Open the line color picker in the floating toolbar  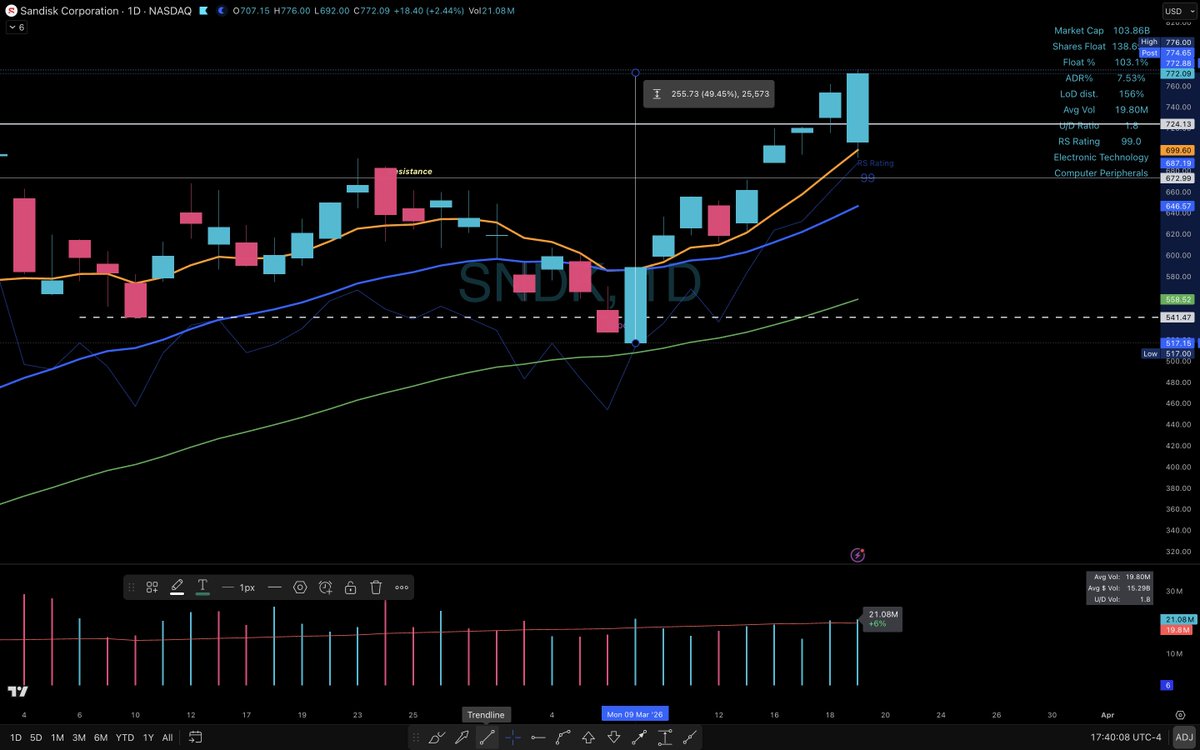177,587
